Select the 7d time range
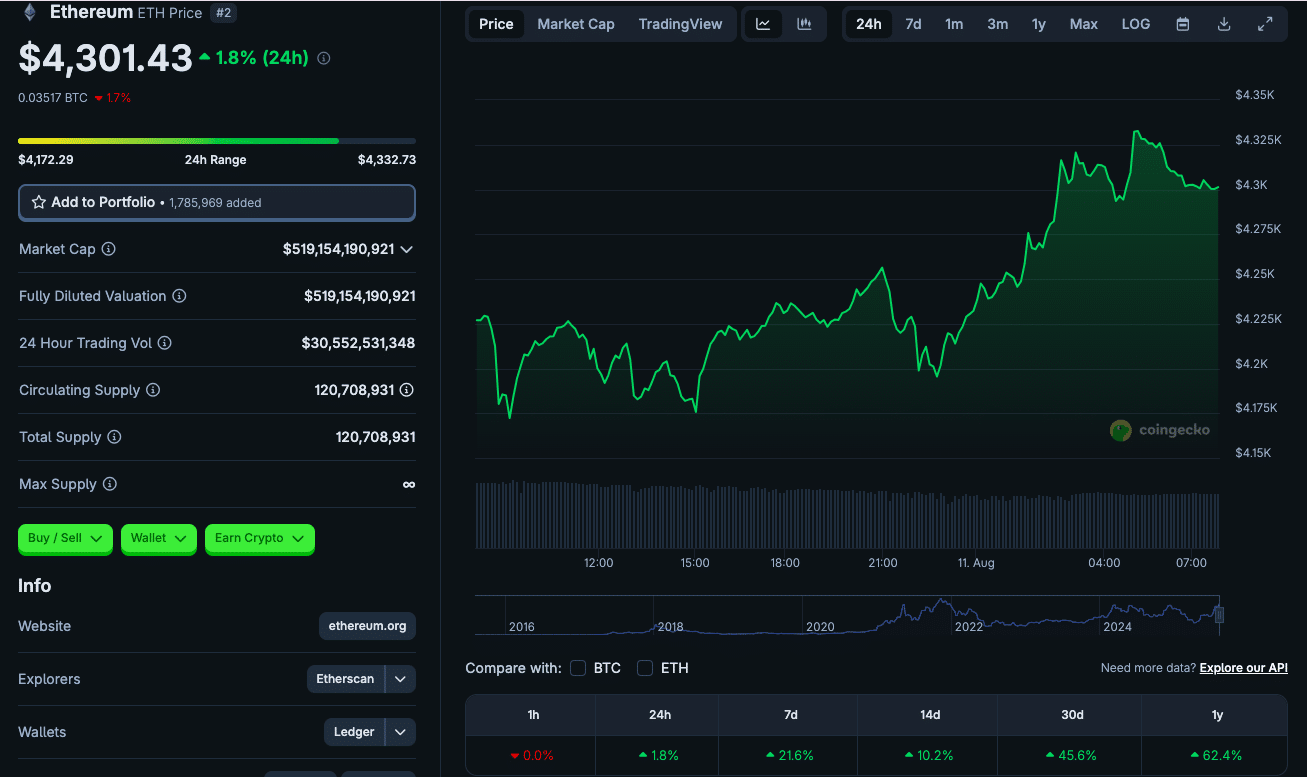This screenshot has width=1307, height=777. [913, 24]
